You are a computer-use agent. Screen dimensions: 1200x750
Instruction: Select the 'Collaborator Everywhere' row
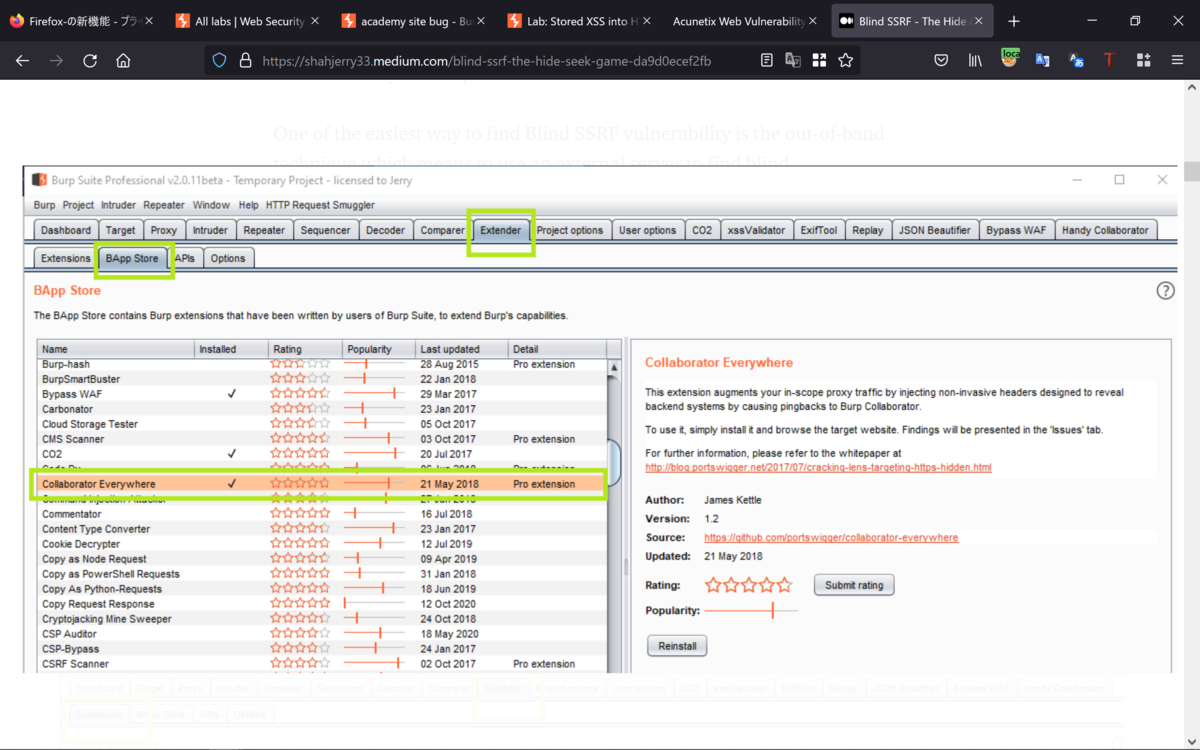(321, 484)
